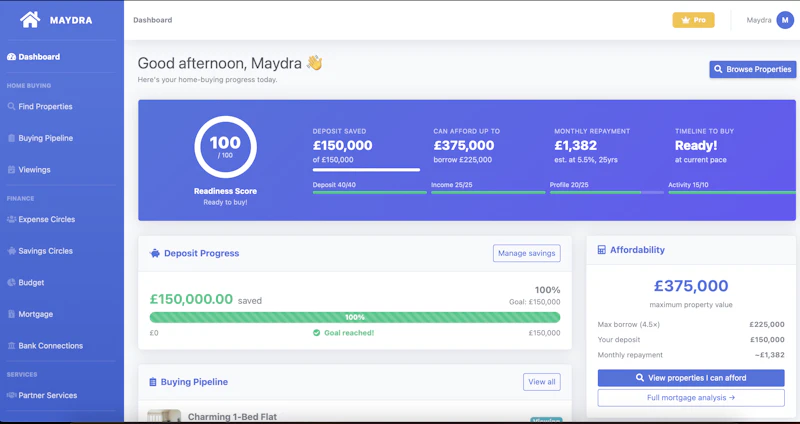Click the waving hand emoji in greeting
This screenshot has width=800, height=424.
tap(314, 63)
